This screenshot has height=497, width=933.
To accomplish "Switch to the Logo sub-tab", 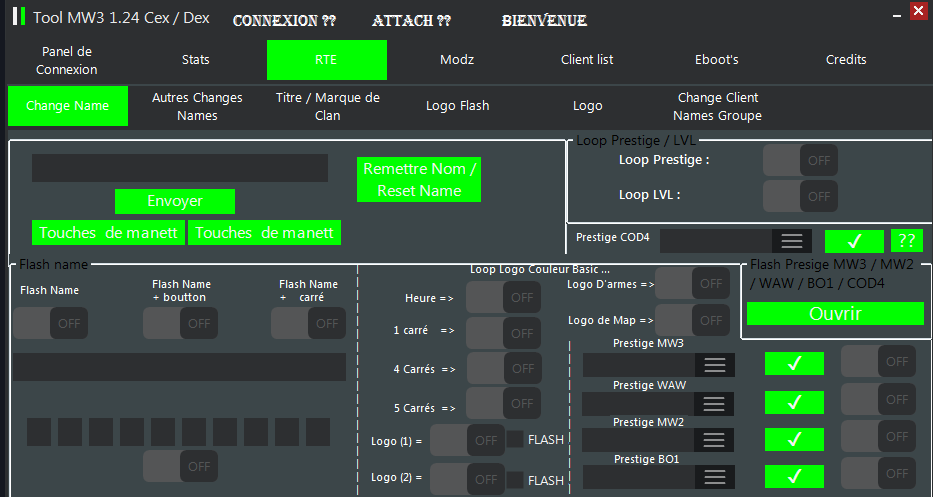I will [588, 106].
